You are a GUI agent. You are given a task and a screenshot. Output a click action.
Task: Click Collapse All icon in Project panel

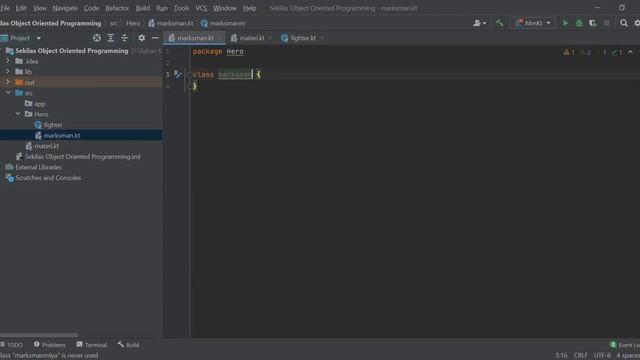(x=124, y=38)
